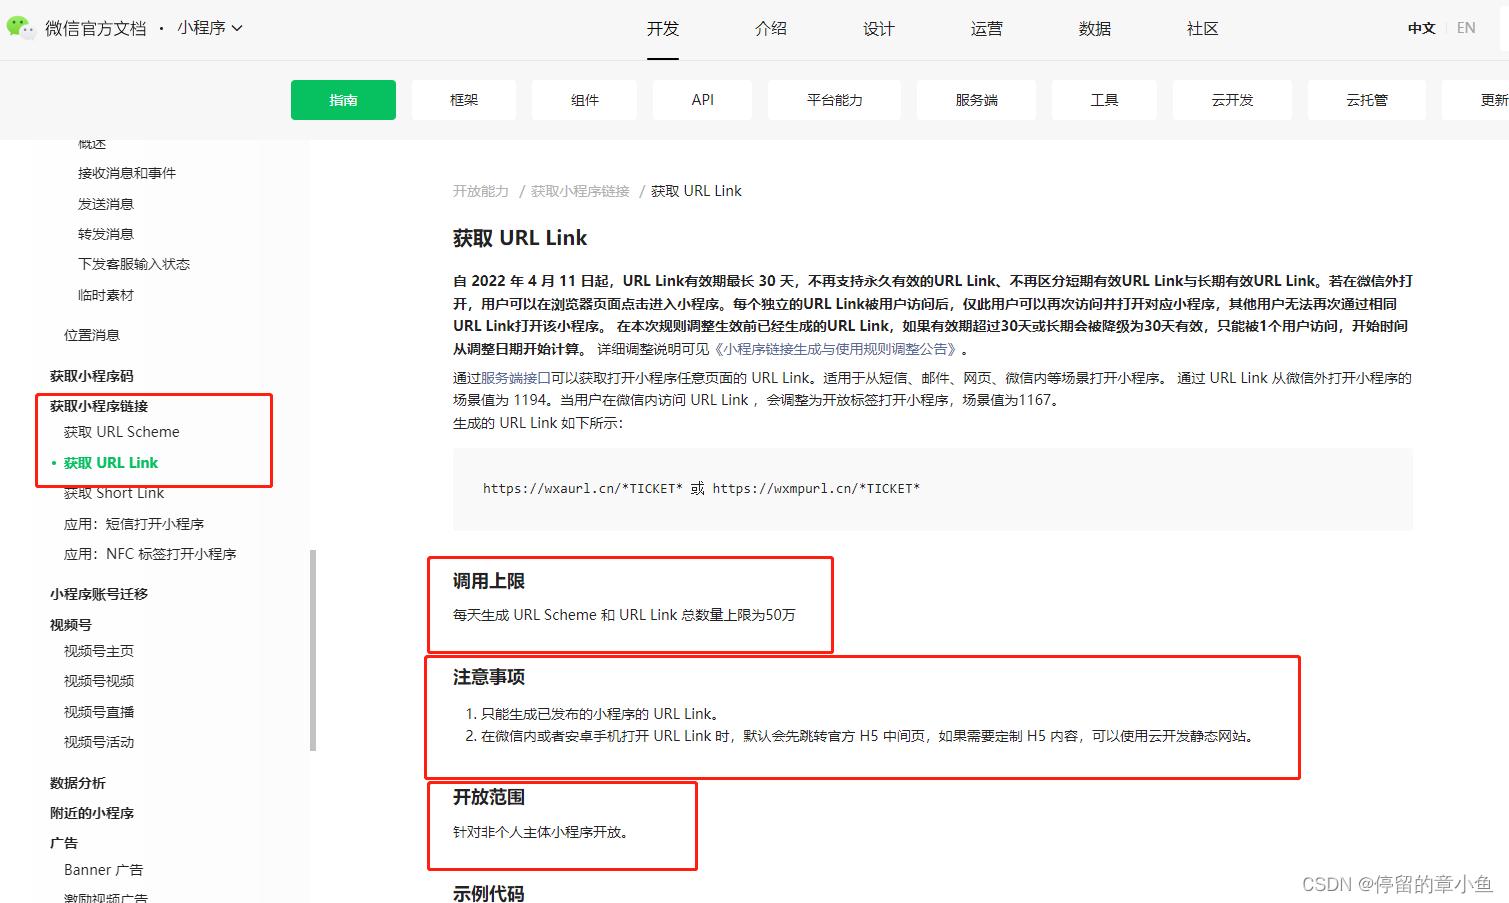
Task: Open the 运营 top menu
Action: coord(987,29)
